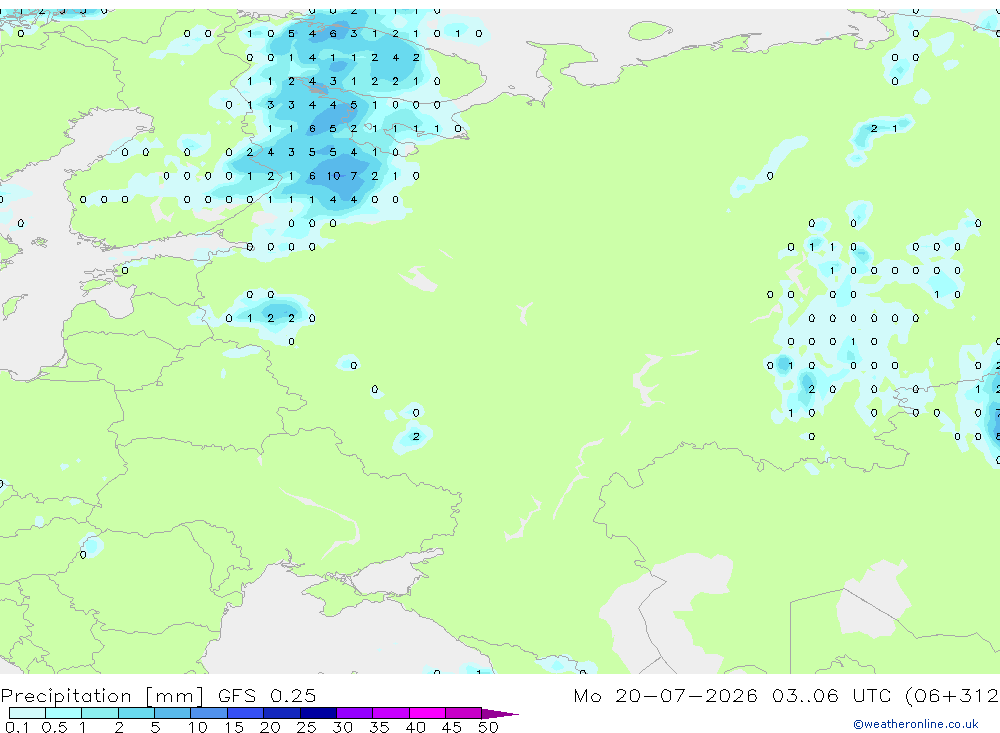Select the 0.5 to 1 mm legend swatch
The image size is (1000, 733).
click(x=64, y=713)
